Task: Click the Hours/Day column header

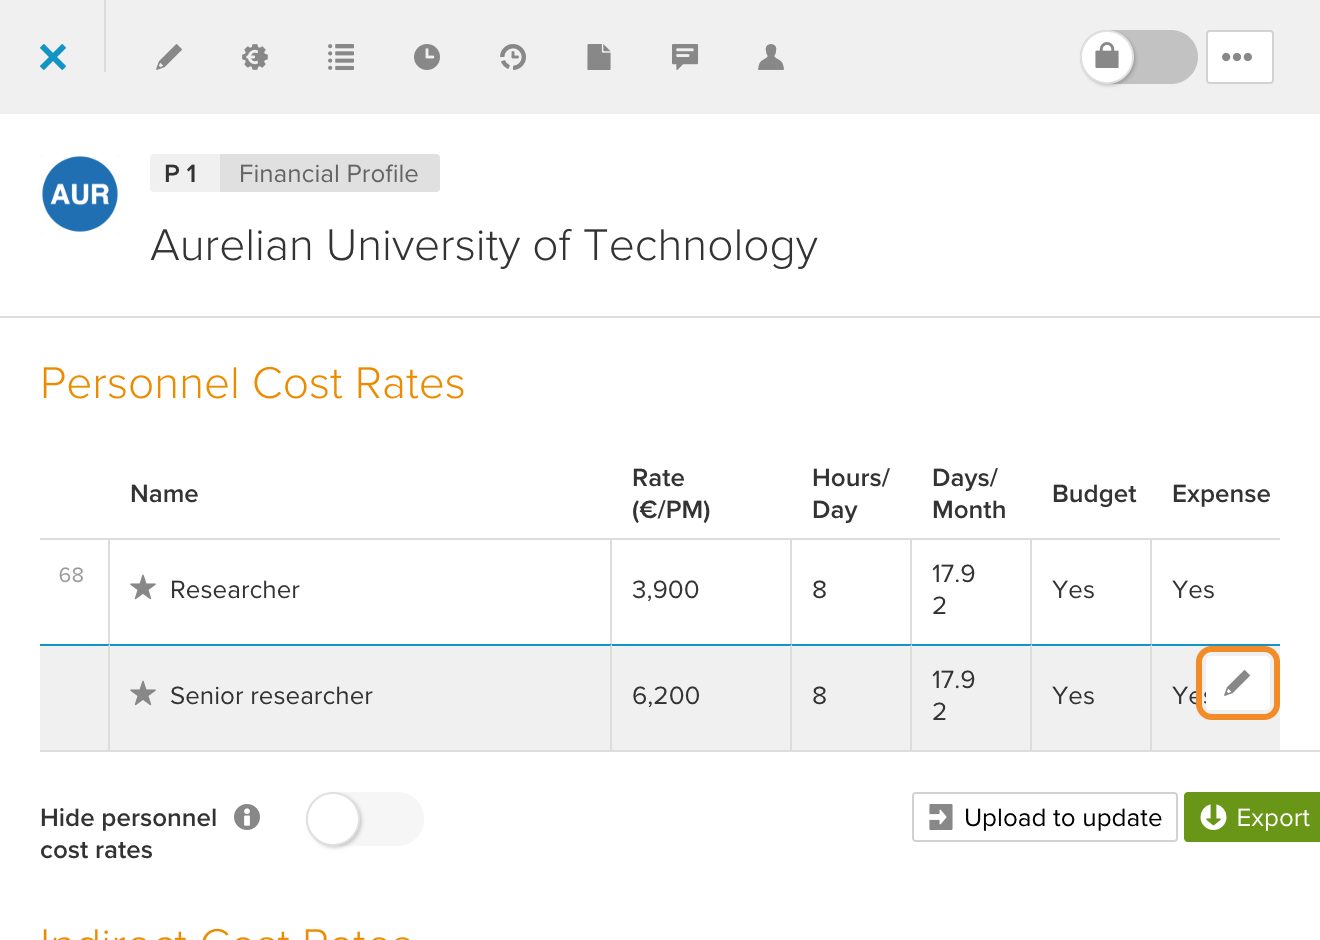Action: (x=850, y=494)
